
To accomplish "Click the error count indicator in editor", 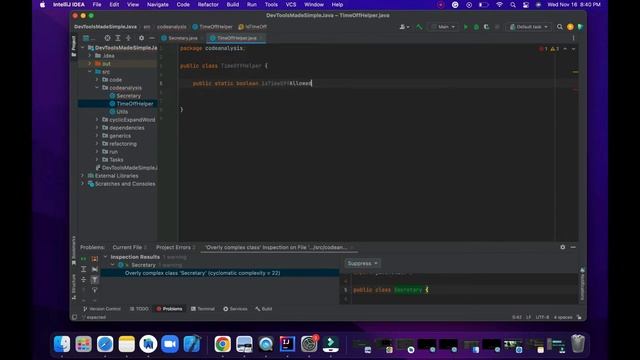I will [x=543, y=49].
